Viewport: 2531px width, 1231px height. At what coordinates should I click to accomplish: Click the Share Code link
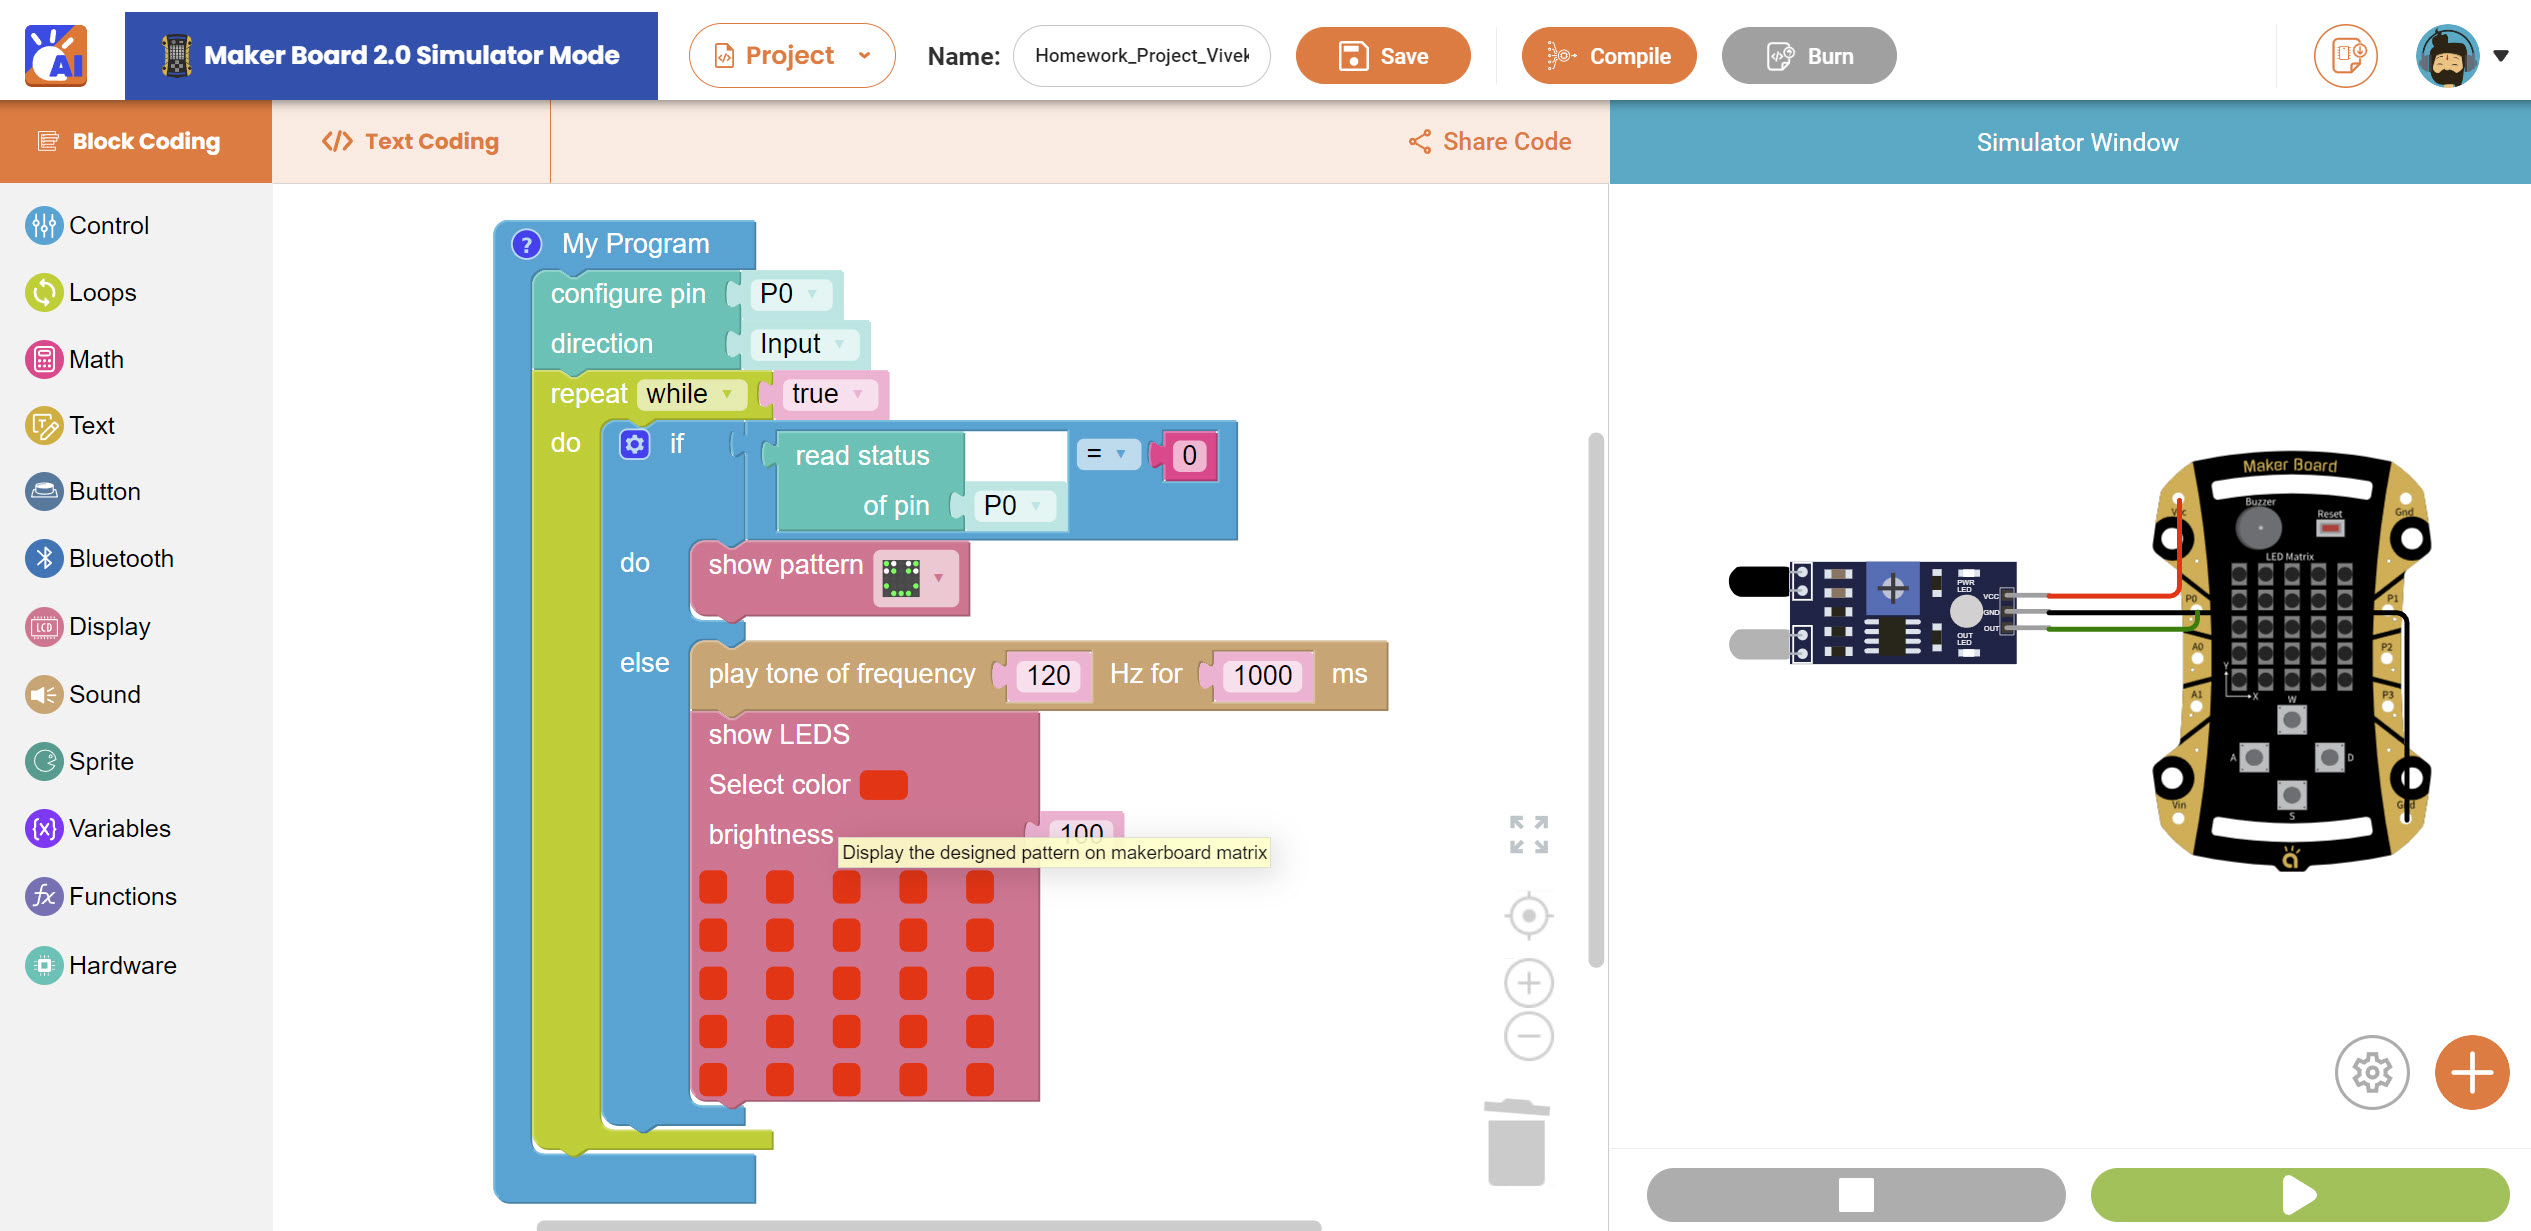click(1490, 142)
